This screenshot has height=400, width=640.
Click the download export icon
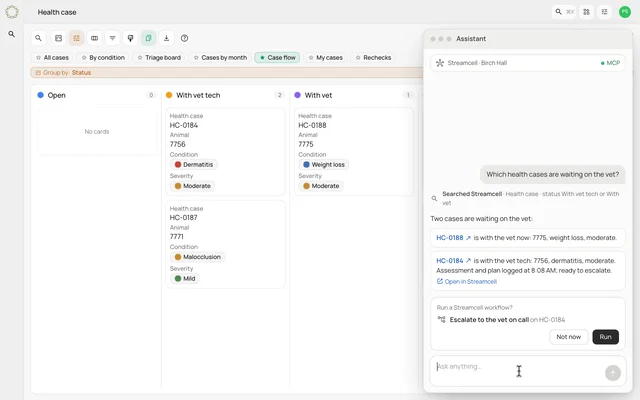click(166, 38)
